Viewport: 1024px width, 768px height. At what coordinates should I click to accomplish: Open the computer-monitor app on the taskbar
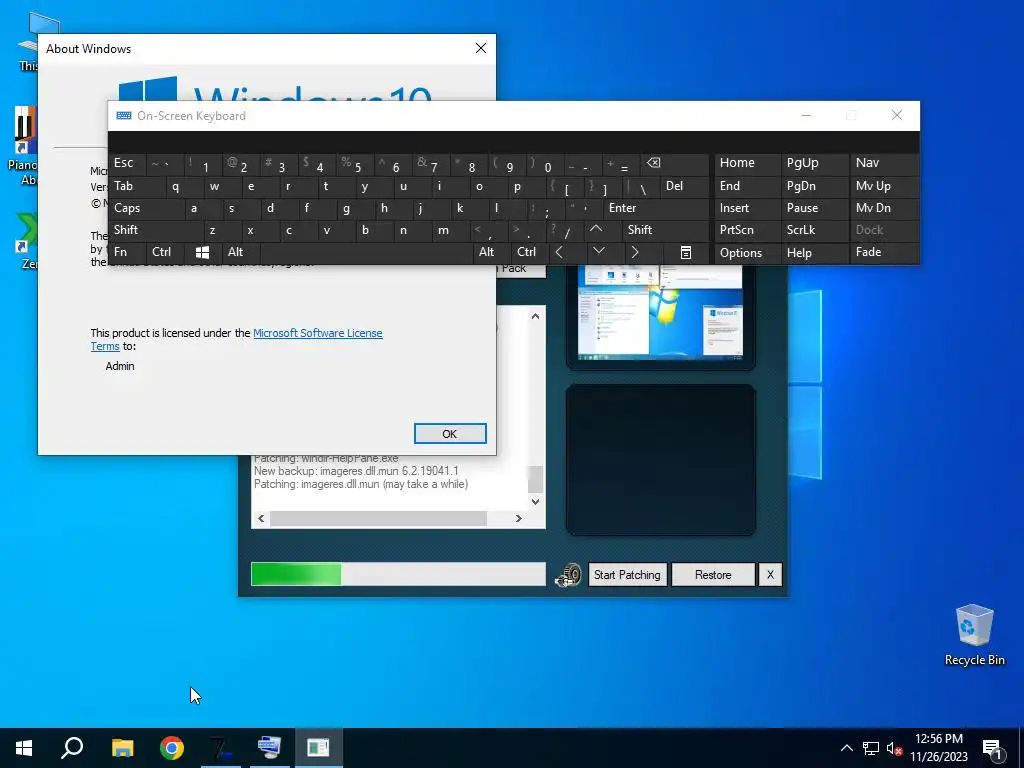tap(270, 748)
